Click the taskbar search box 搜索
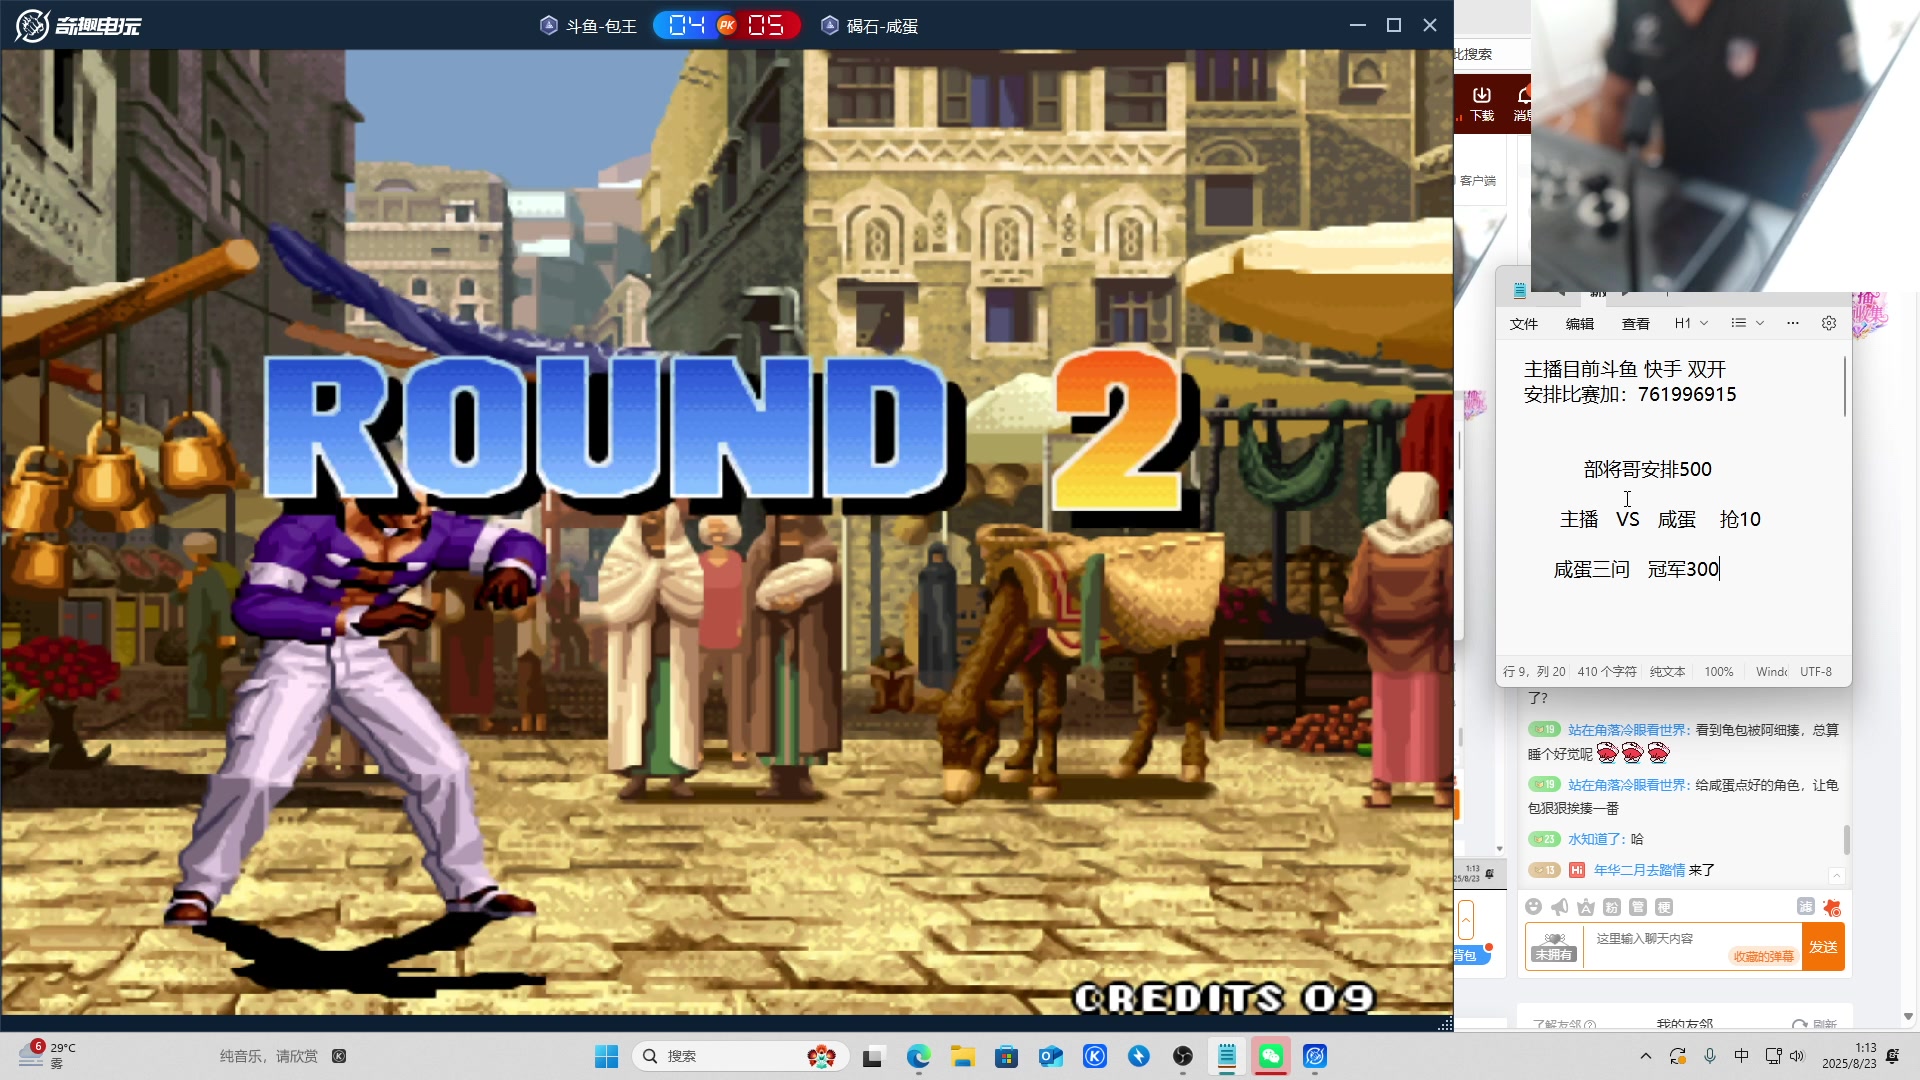The width and height of the screenshot is (1920, 1080). click(x=741, y=1056)
